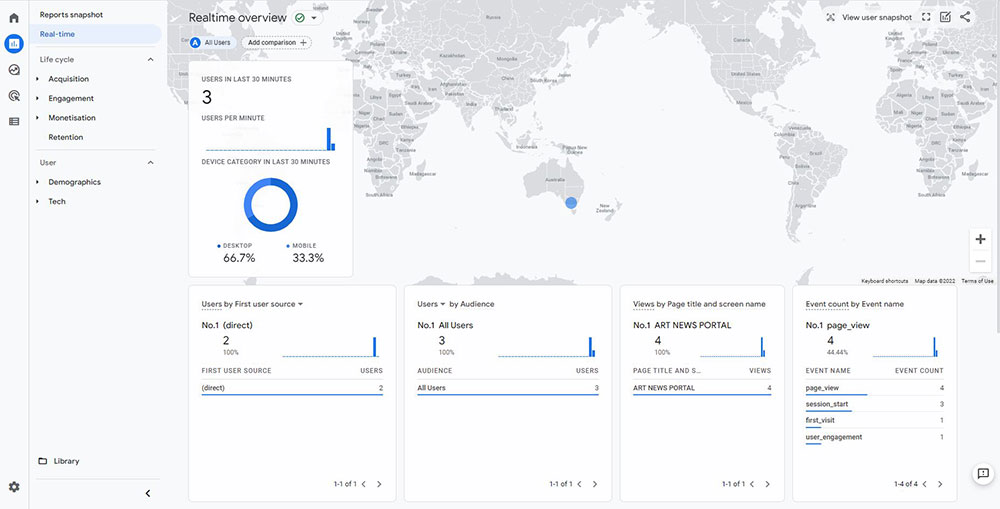Click Add comparison button
This screenshot has width=1000, height=509.
[x=277, y=43]
